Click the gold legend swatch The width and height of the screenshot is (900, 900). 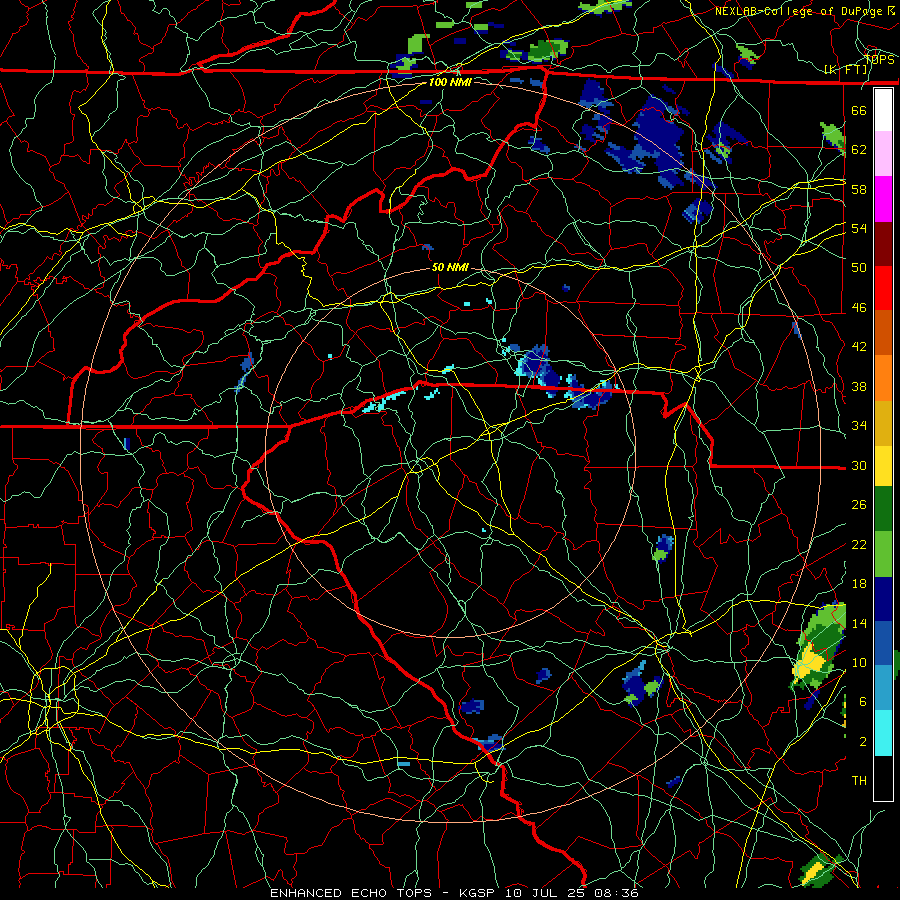pos(883,423)
